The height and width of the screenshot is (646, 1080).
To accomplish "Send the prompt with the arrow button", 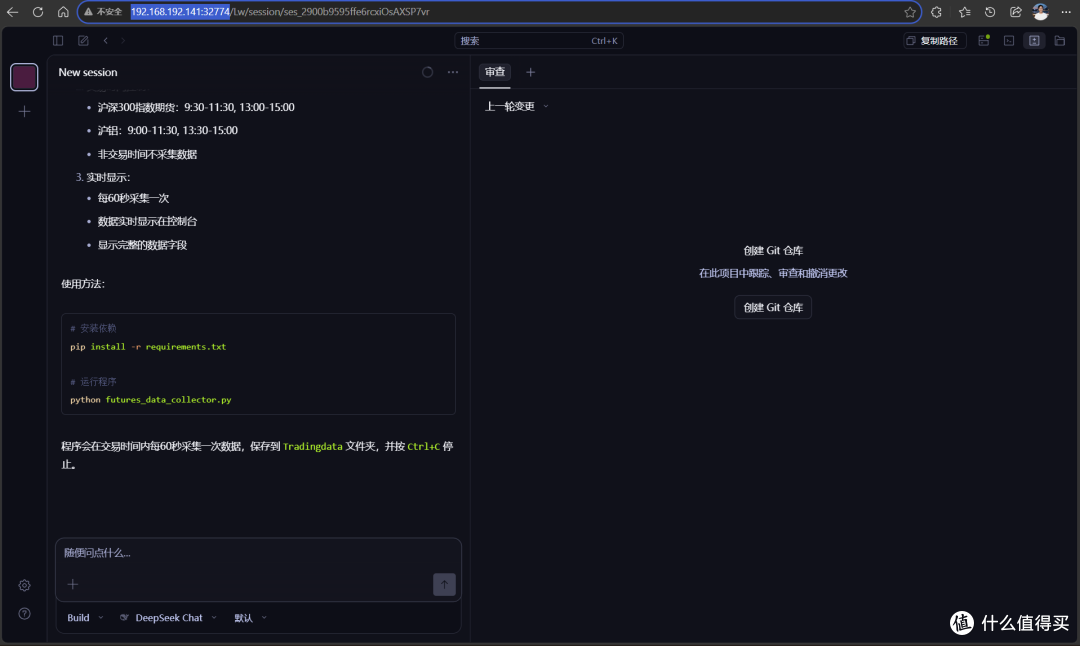I will pyautogui.click(x=444, y=584).
